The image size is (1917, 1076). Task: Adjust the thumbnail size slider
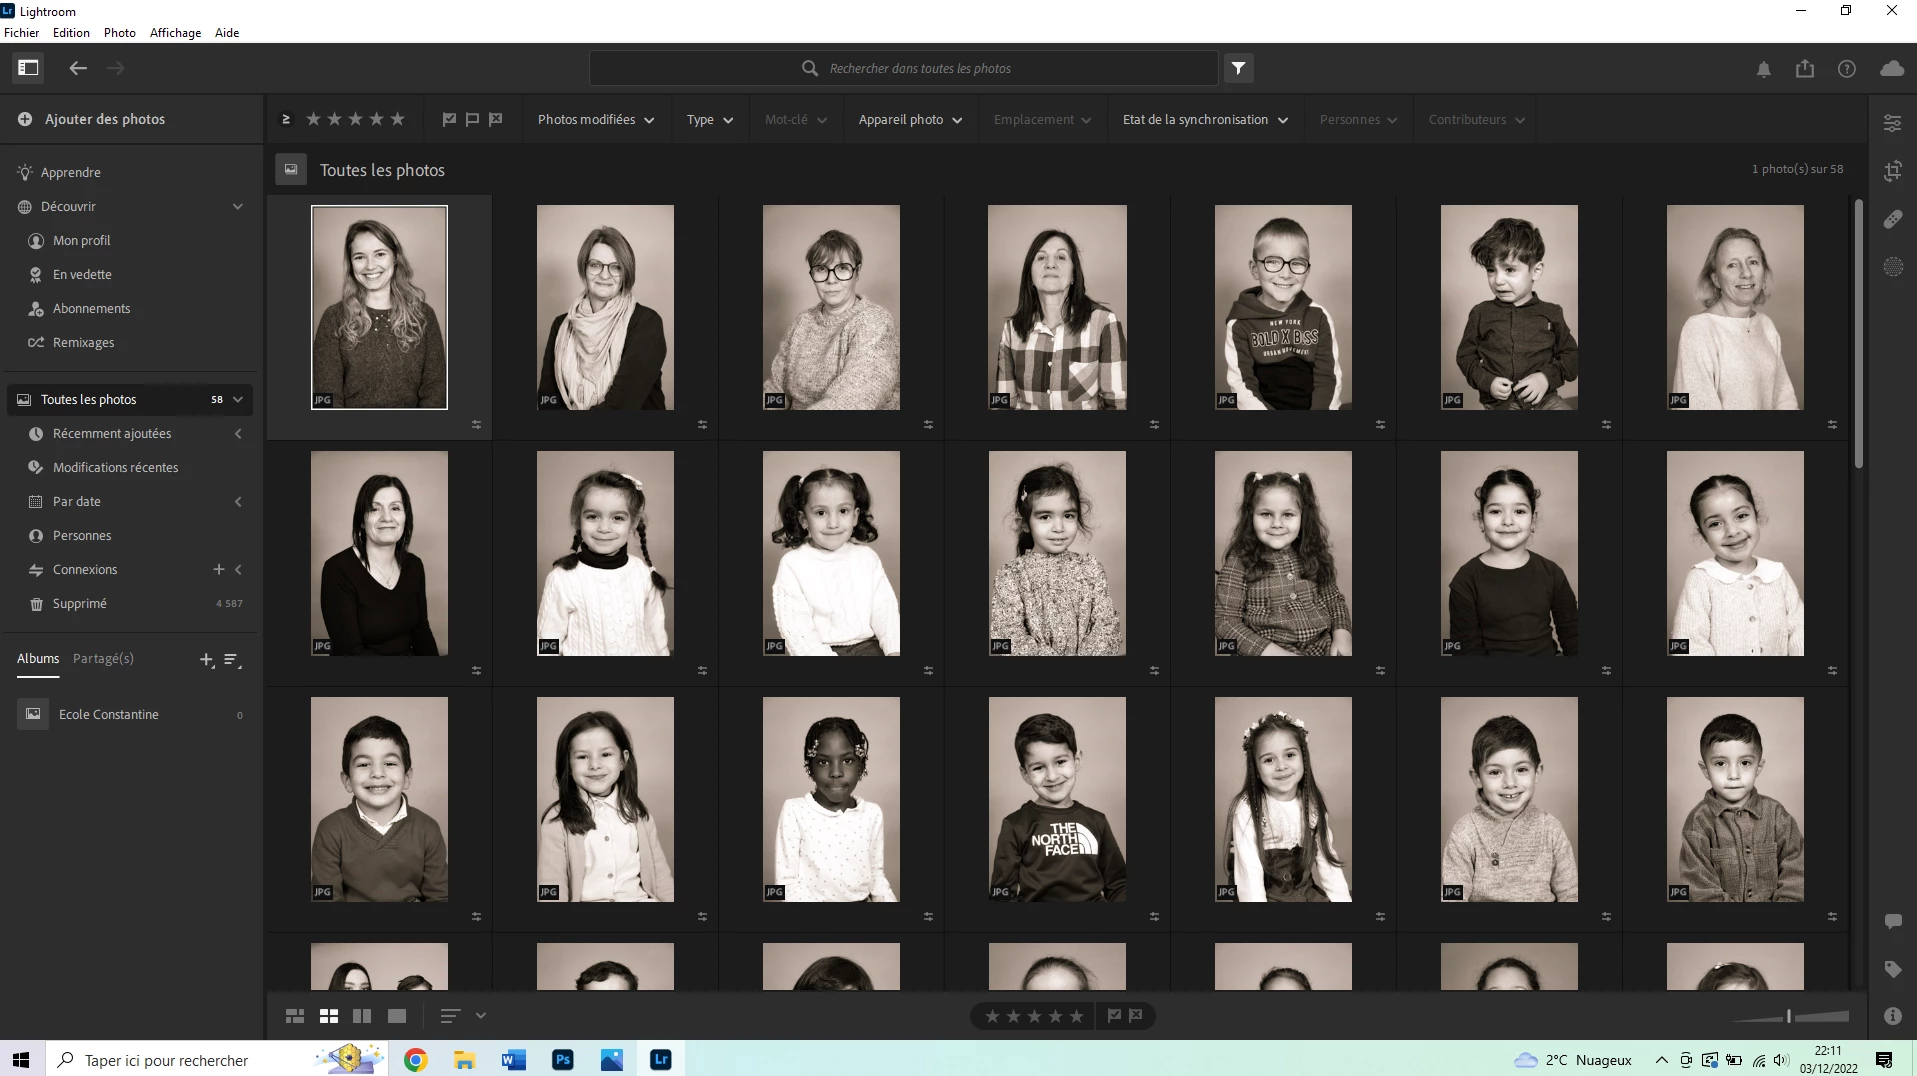1789,1016
